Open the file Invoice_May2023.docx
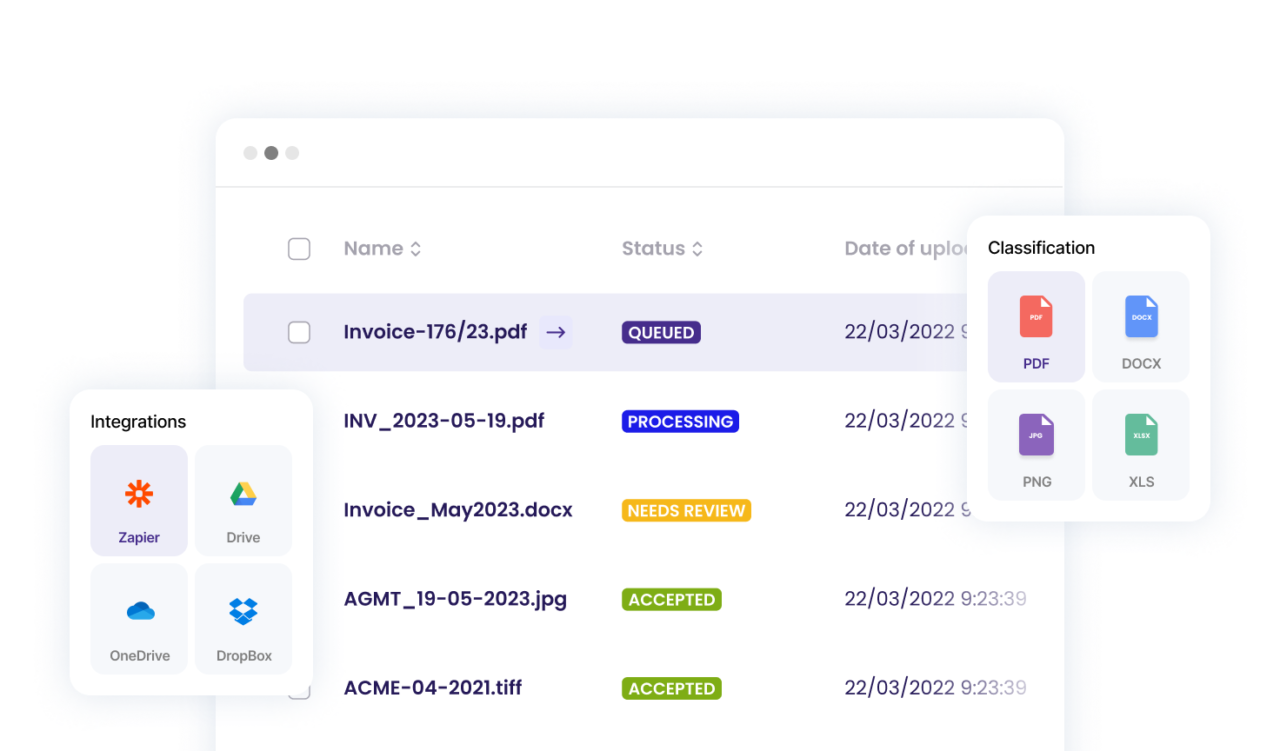 458,510
